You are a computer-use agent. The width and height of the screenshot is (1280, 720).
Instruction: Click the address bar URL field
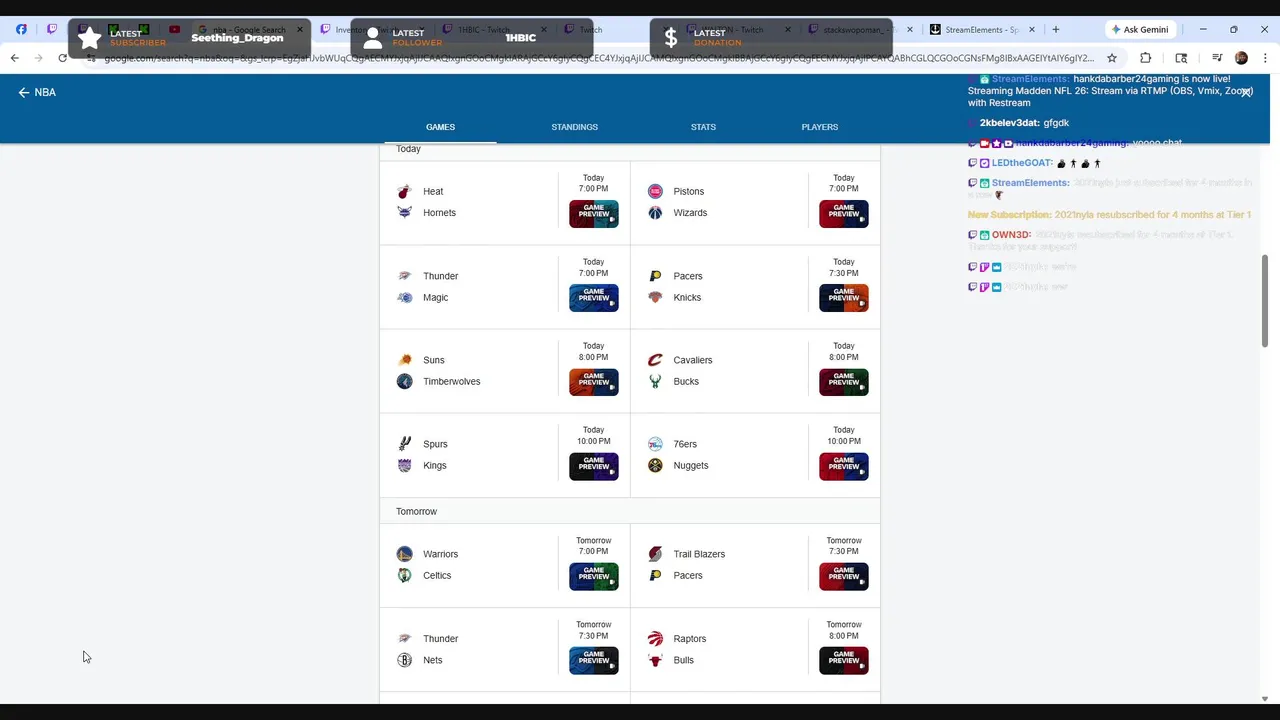[600, 58]
